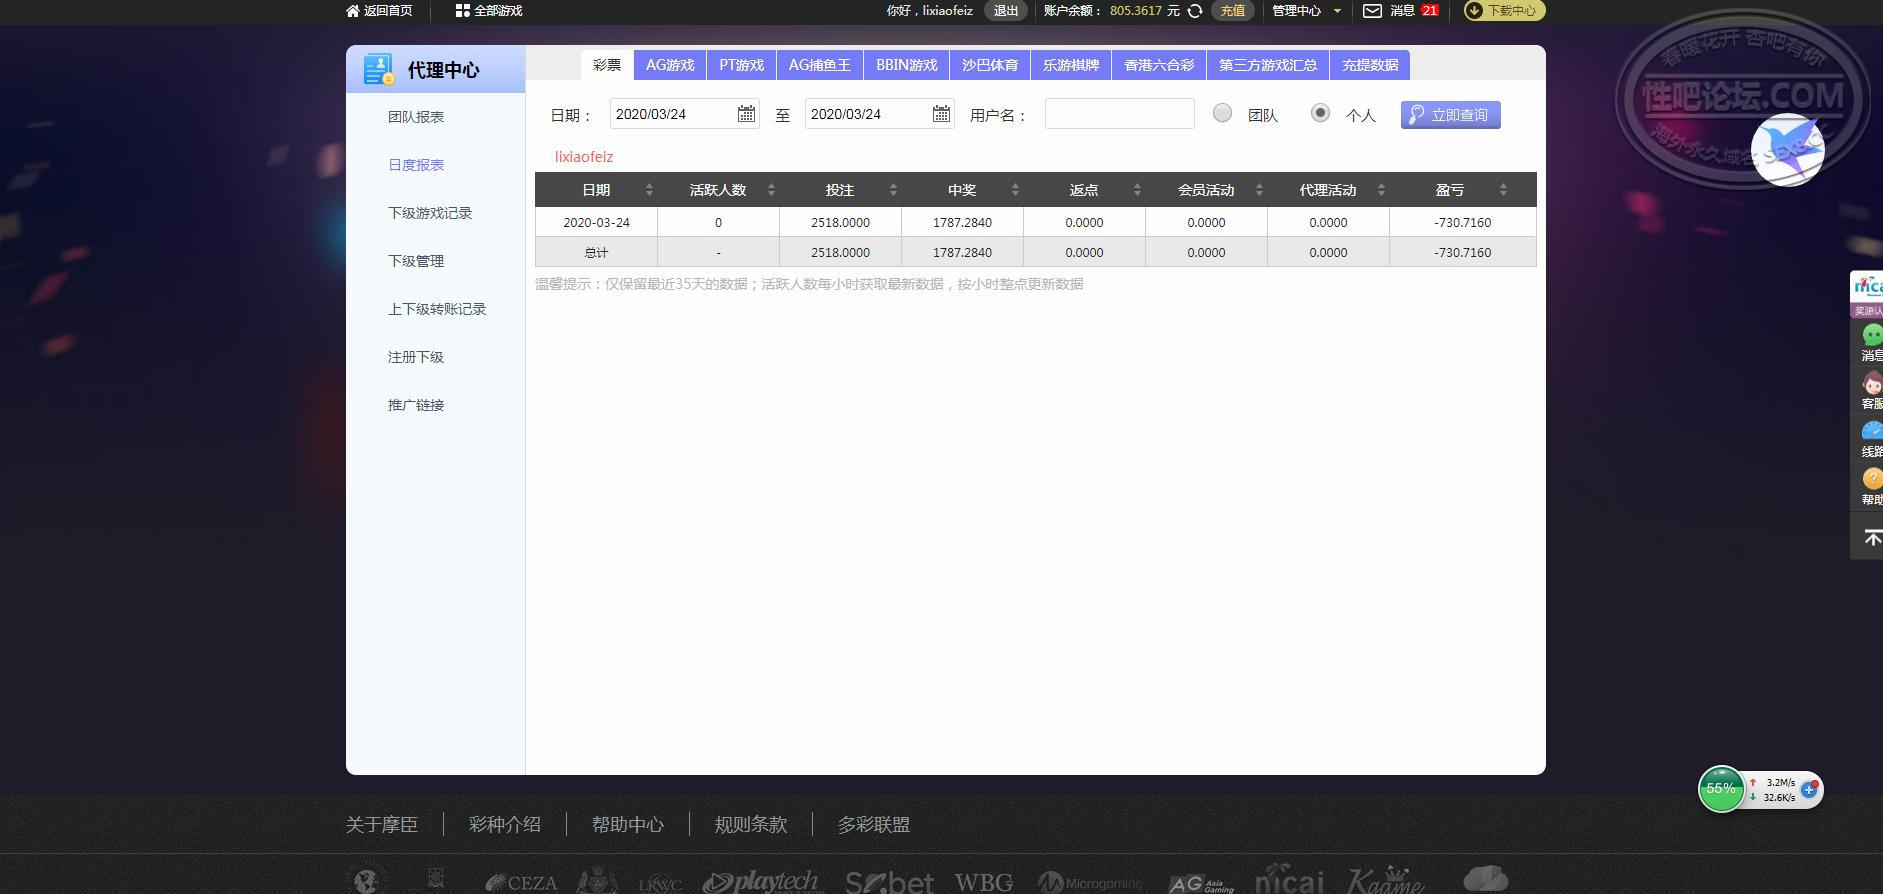Screen dimensions: 1883x894
Task: Click the back-to-top arrow icon
Action: click(x=1871, y=538)
